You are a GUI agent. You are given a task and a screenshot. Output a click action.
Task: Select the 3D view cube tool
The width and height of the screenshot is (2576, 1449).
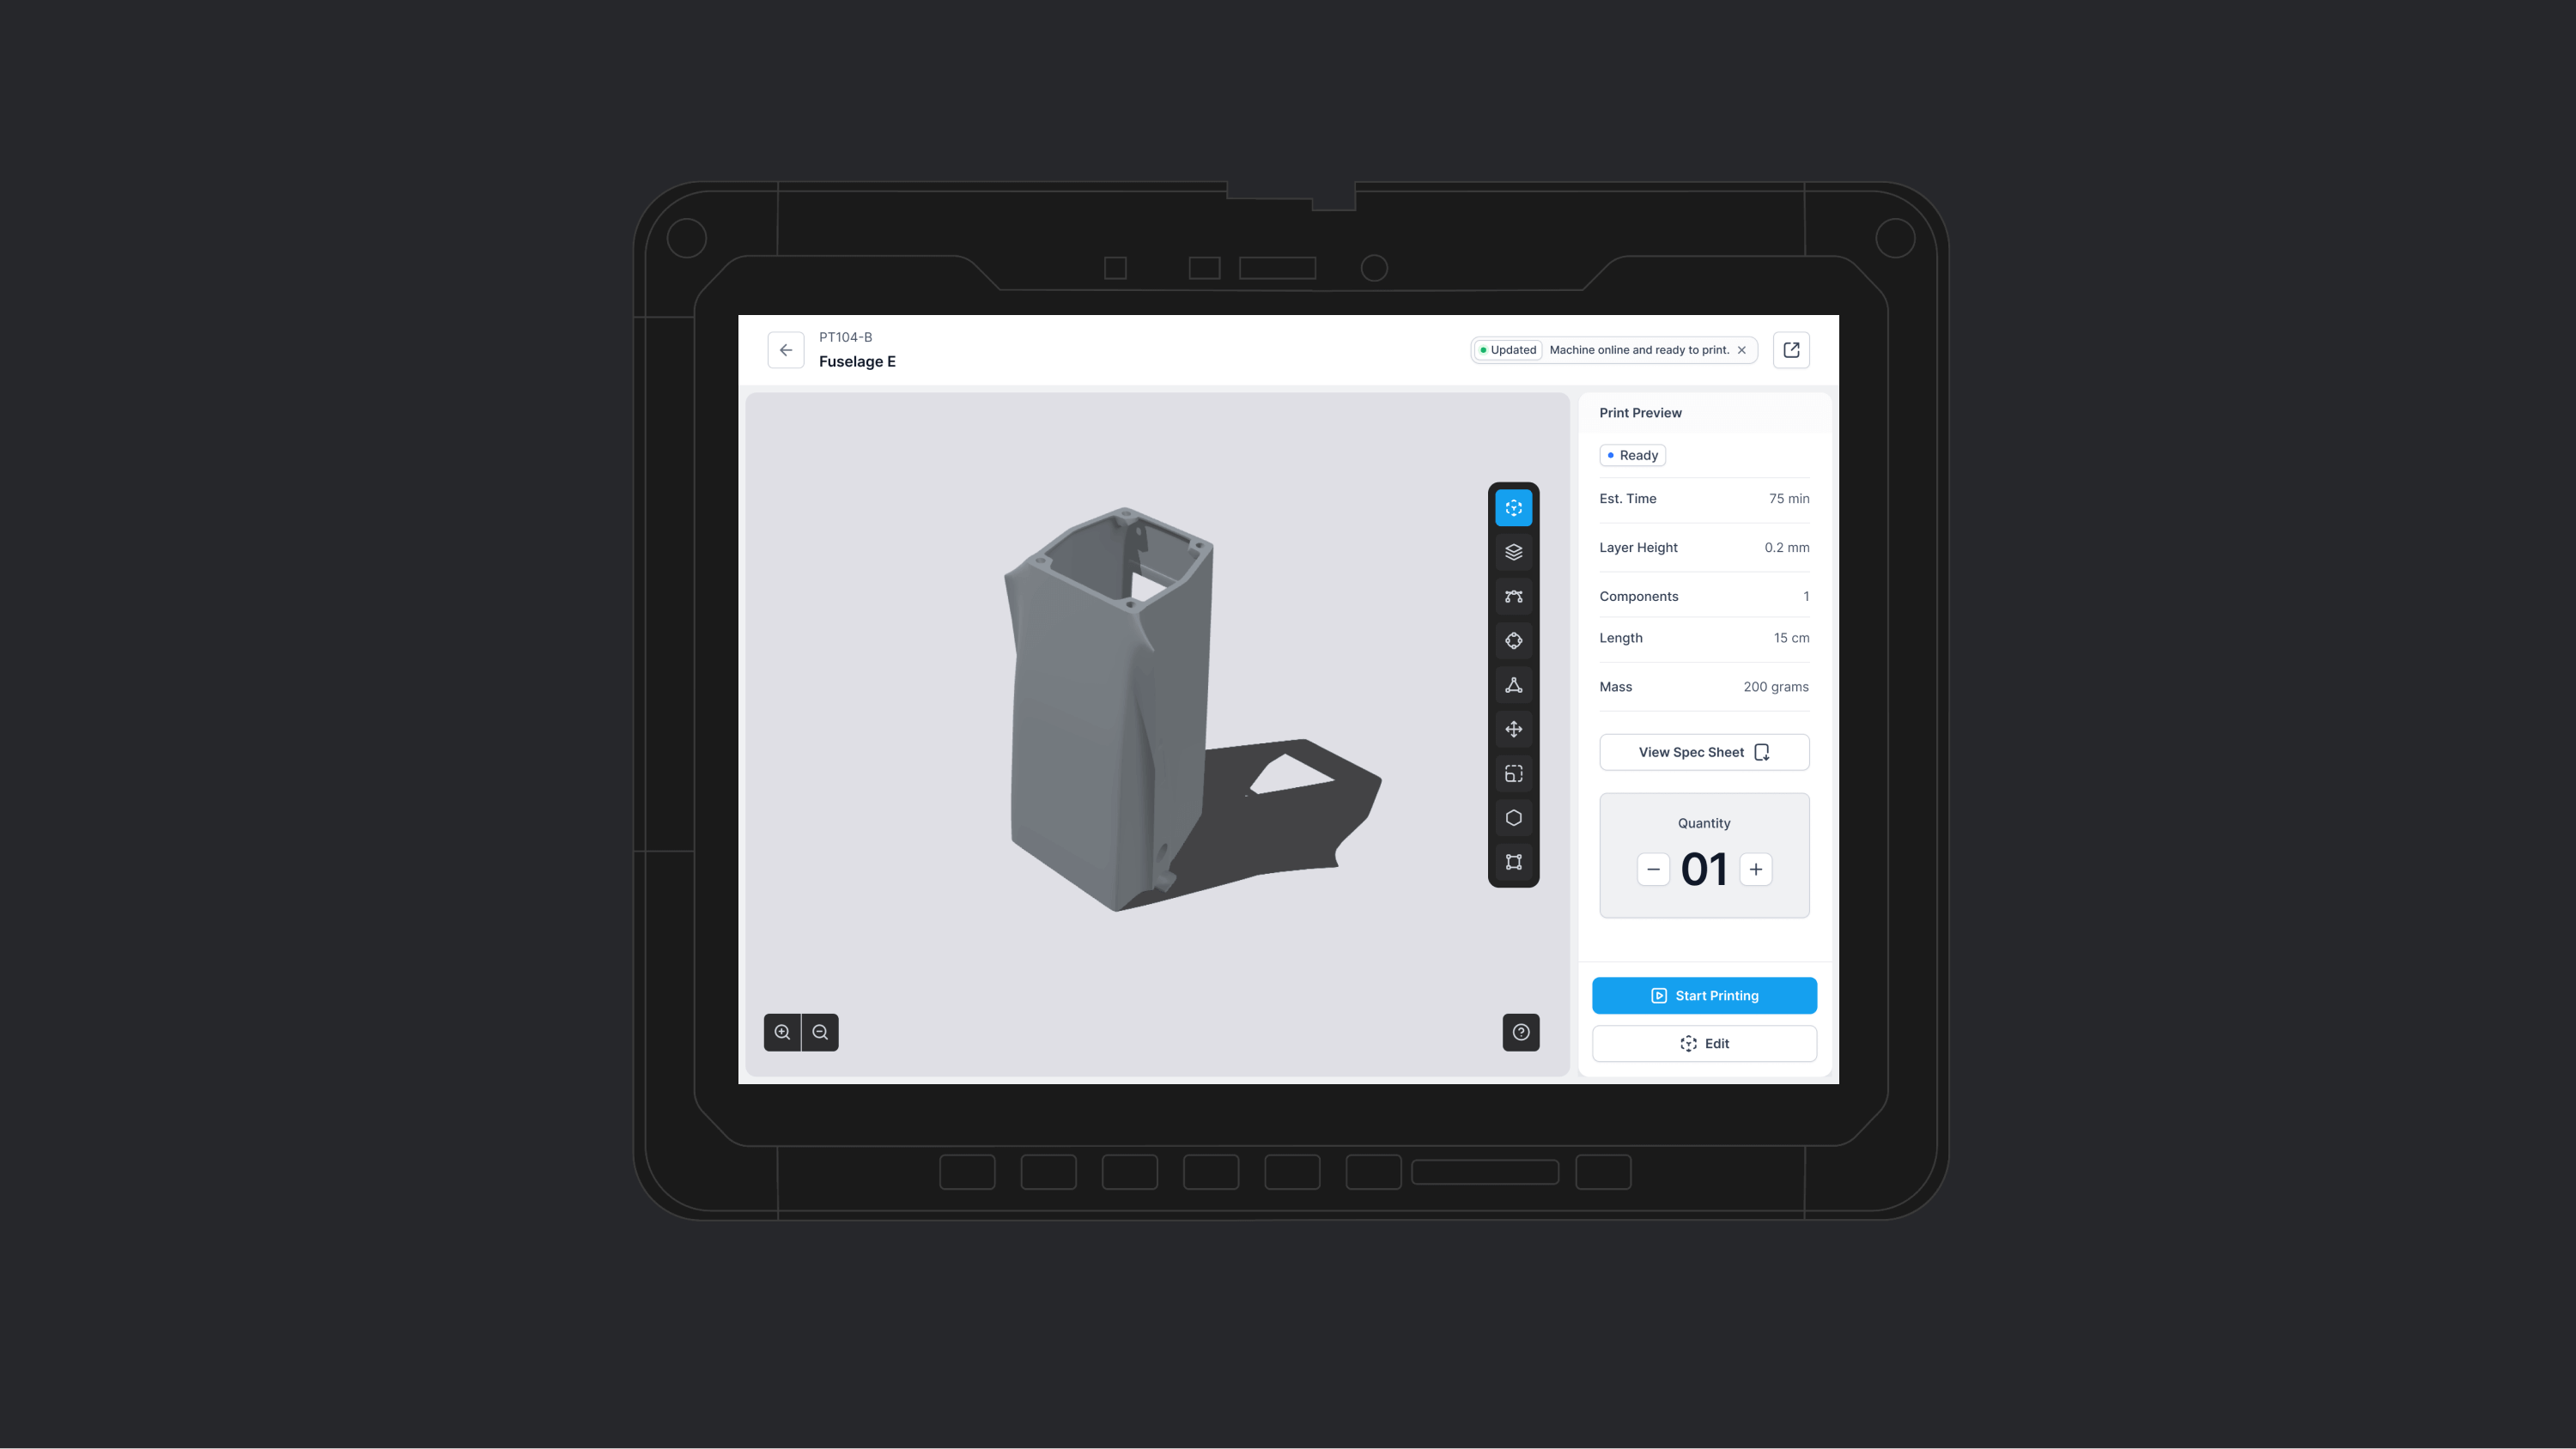(x=1513, y=508)
